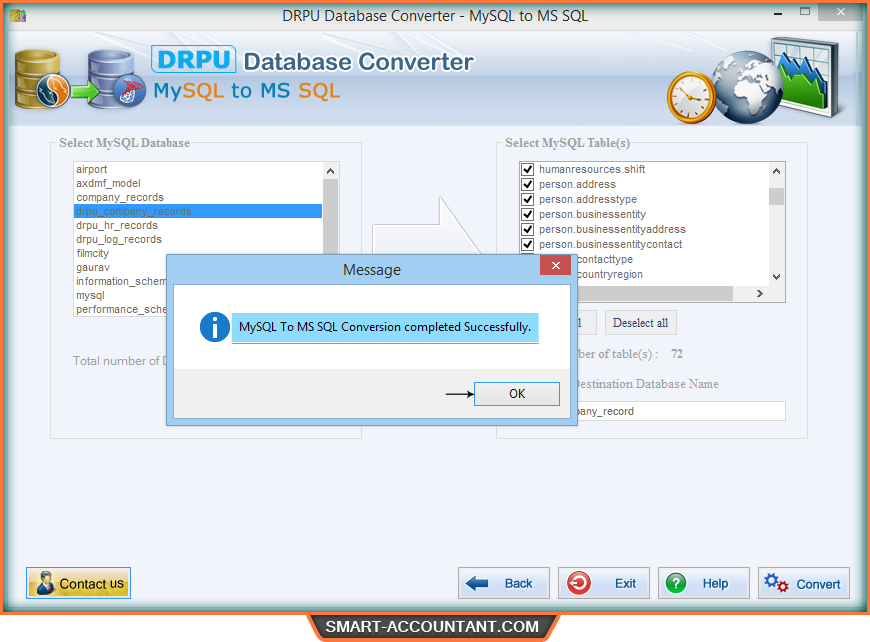Toggle the person.address checkbox

tap(528, 184)
